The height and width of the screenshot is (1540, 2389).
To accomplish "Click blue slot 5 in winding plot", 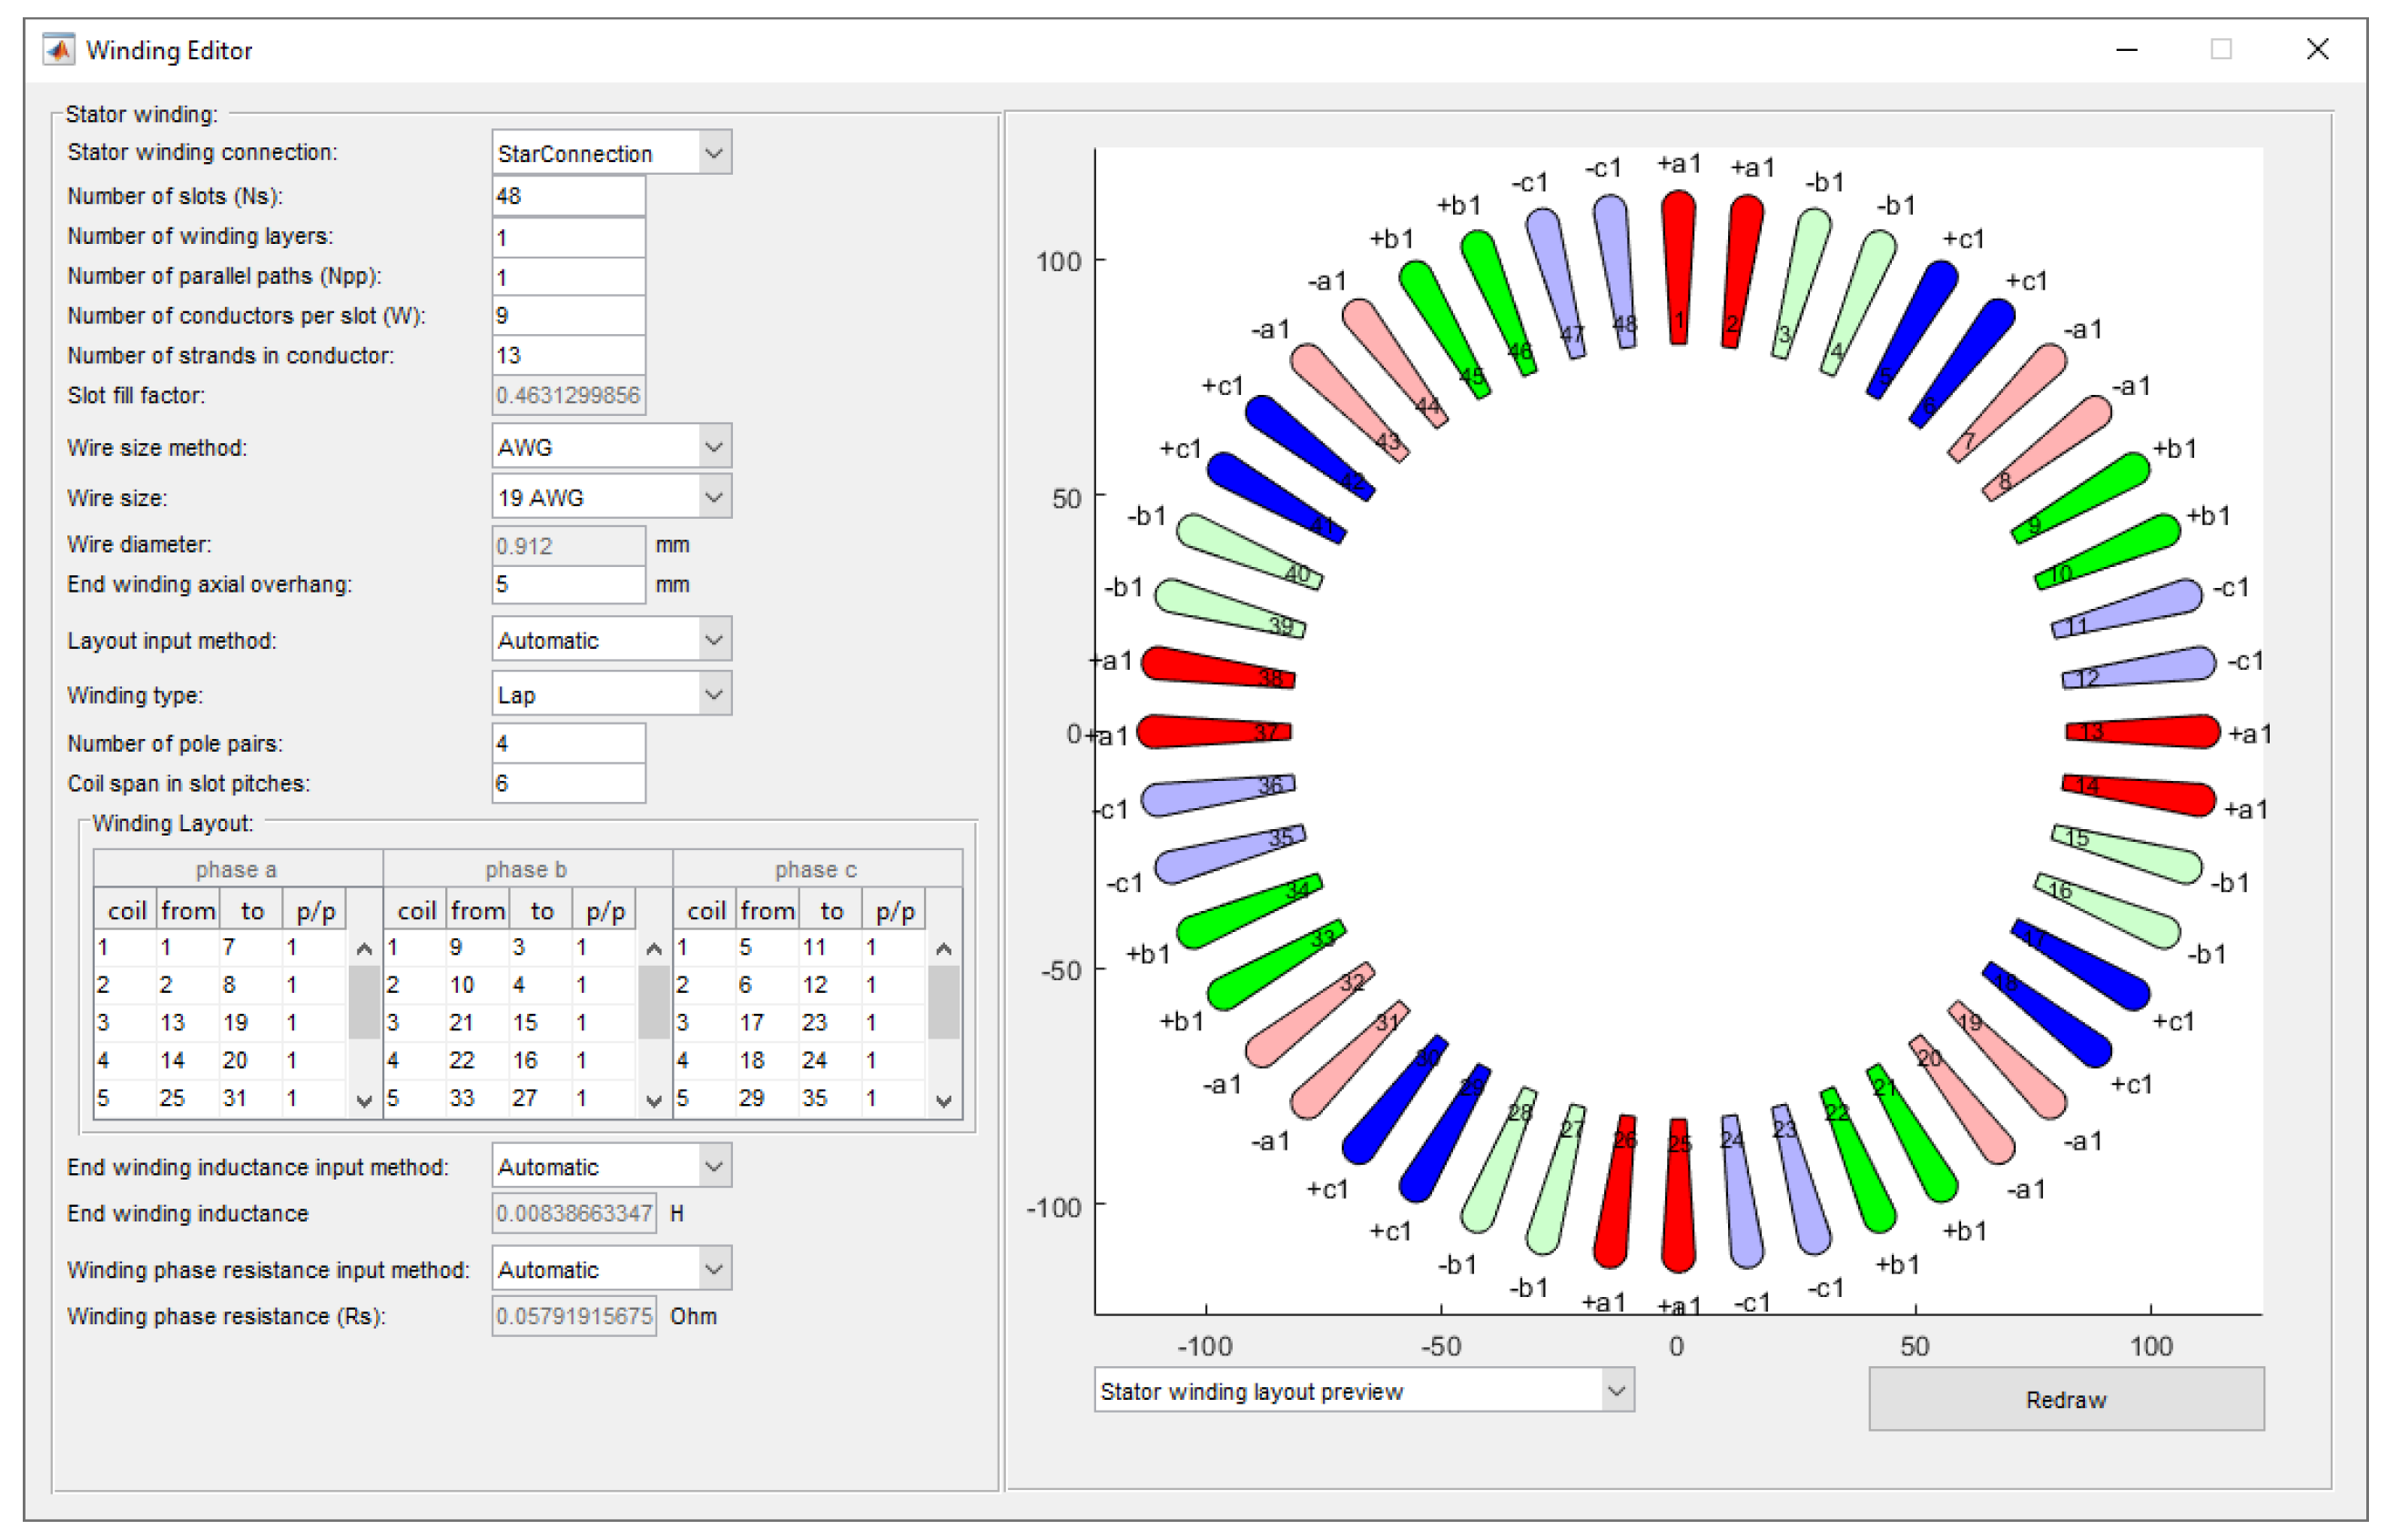I will coord(1913,325).
